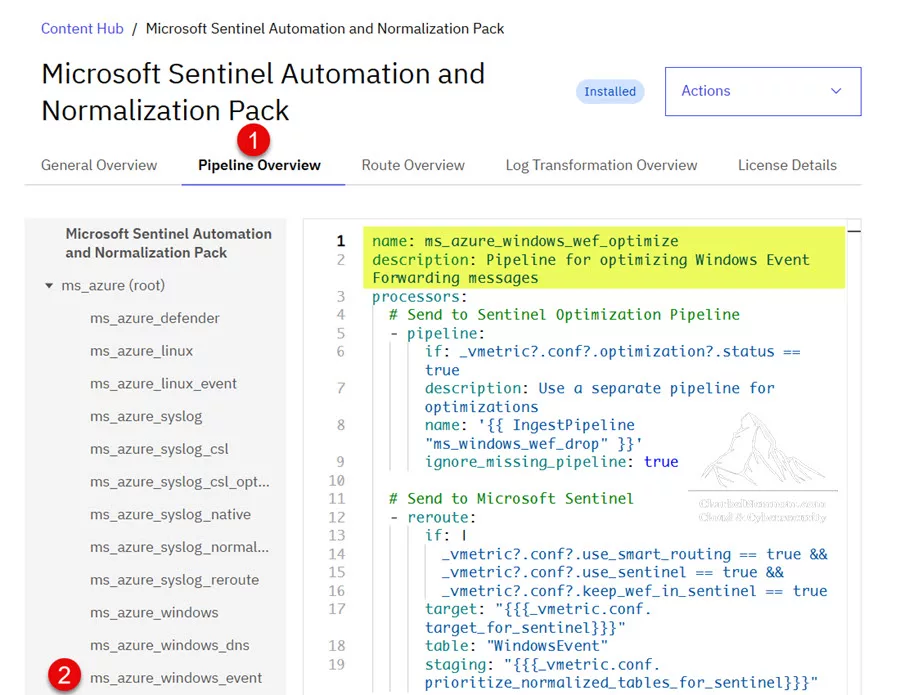Image resolution: width=900 pixels, height=695 pixels.
Task: Click the Microsoft Sentinel Automation sidebar heading
Action: pyautogui.click(x=168, y=243)
